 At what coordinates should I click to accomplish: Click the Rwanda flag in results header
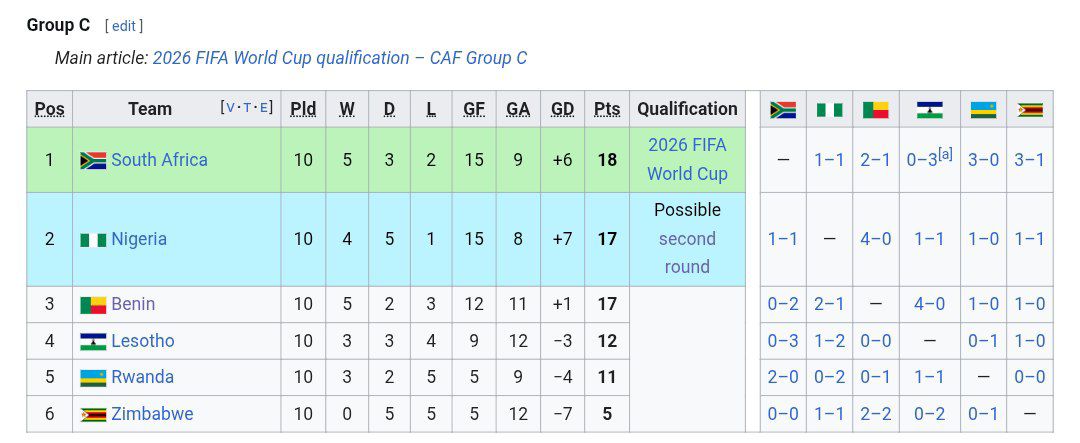tap(983, 110)
